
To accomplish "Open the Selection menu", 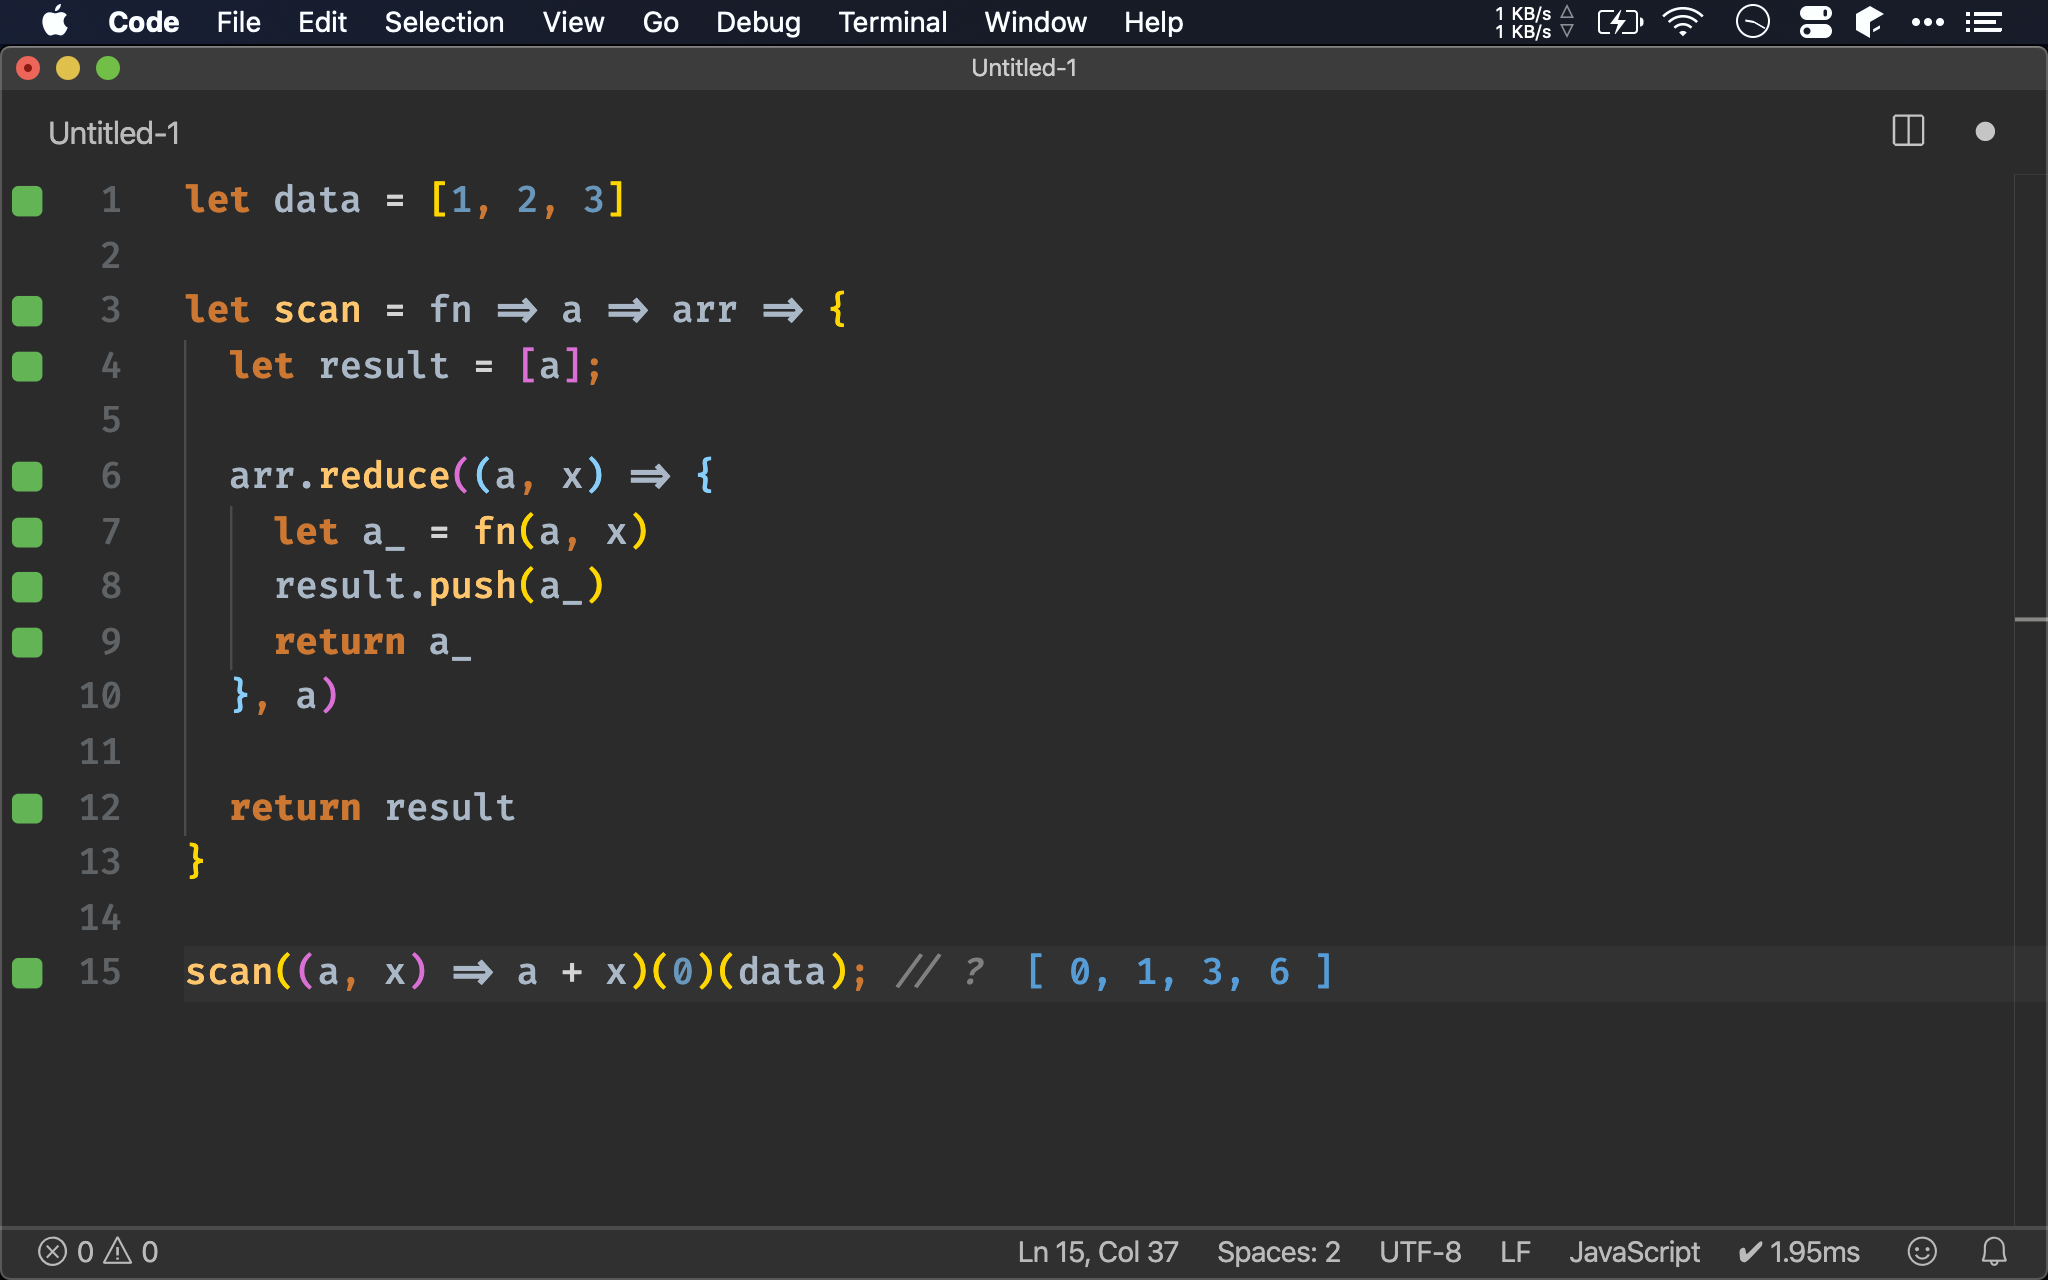I will point(444,22).
